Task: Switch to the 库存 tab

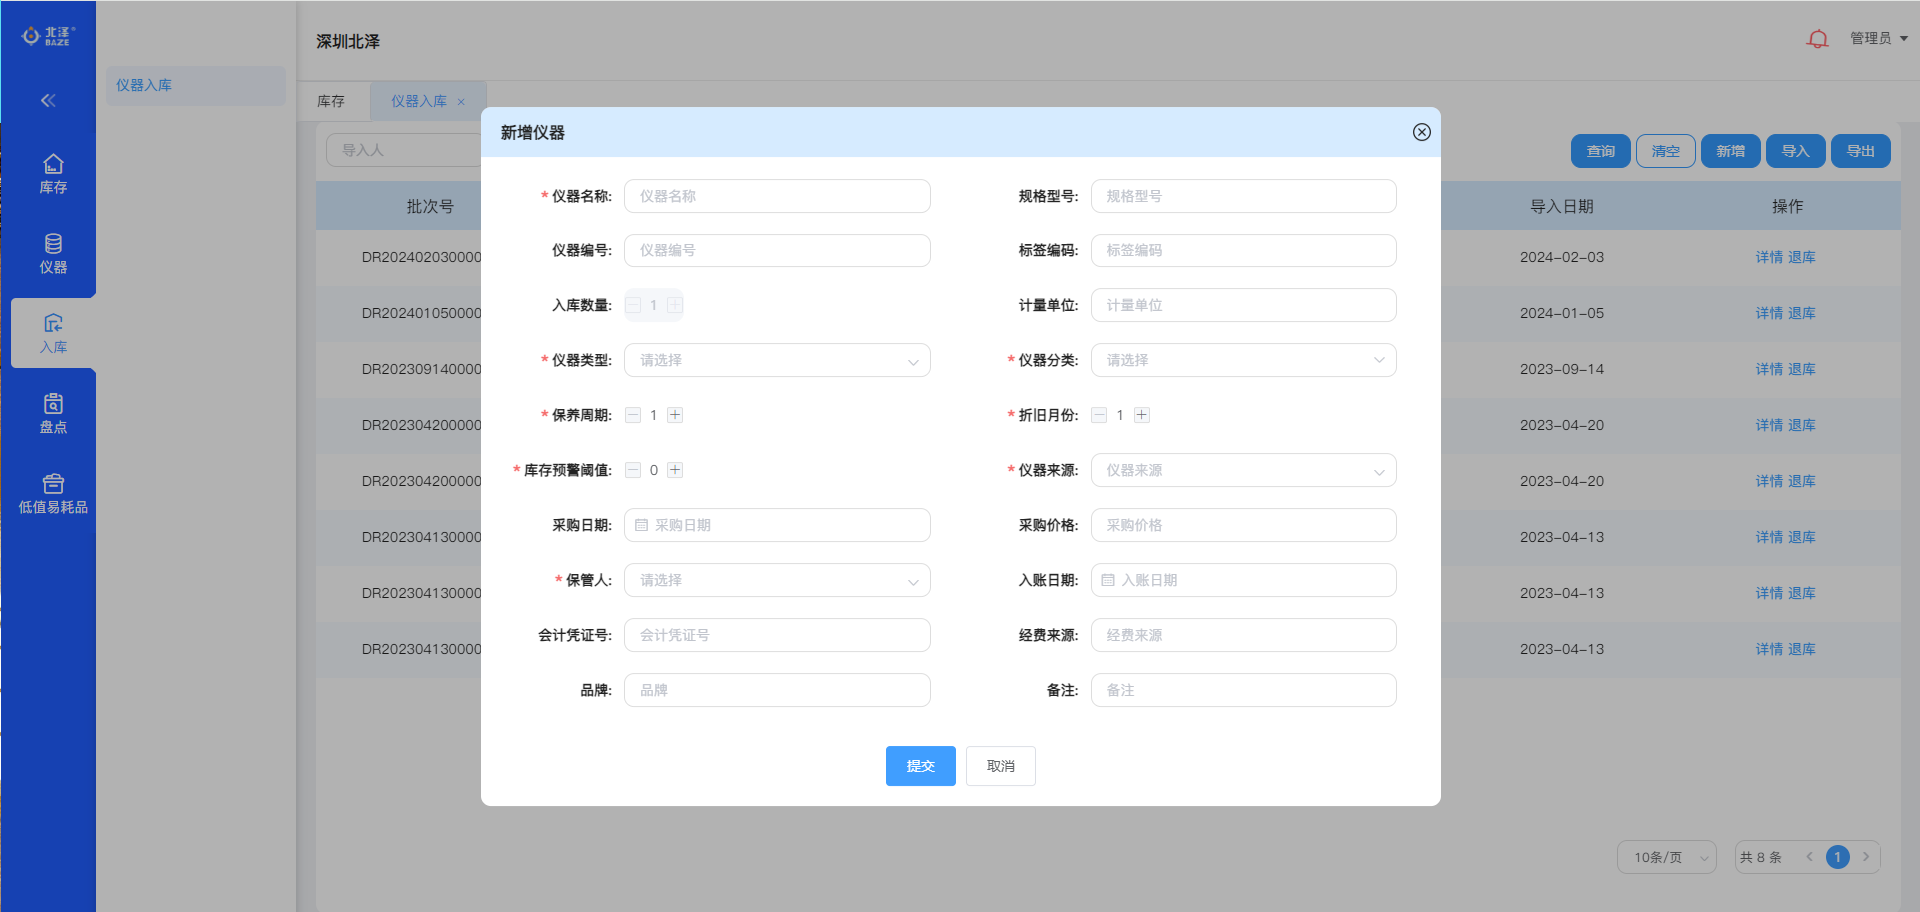Action: tap(331, 101)
